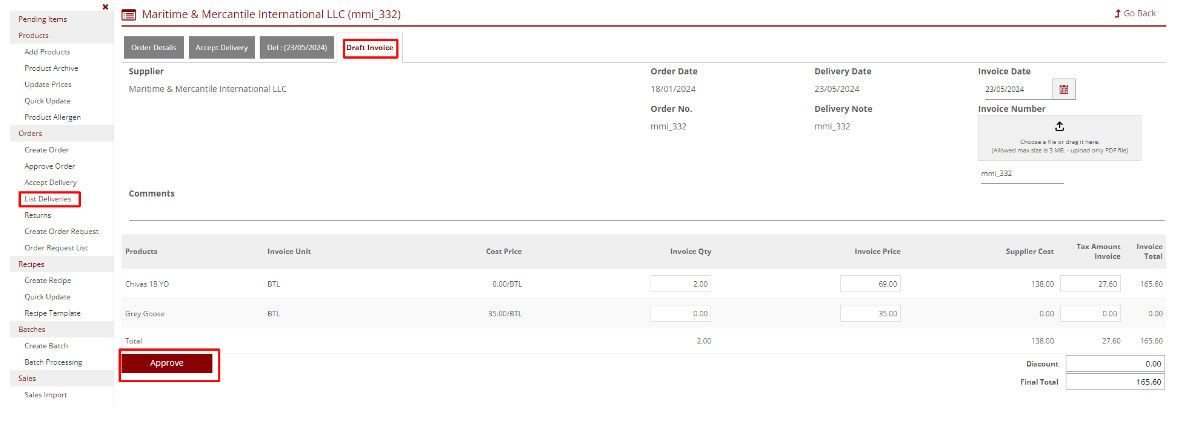Go to Create Order Request
The image size is (1195, 429).
[61, 231]
